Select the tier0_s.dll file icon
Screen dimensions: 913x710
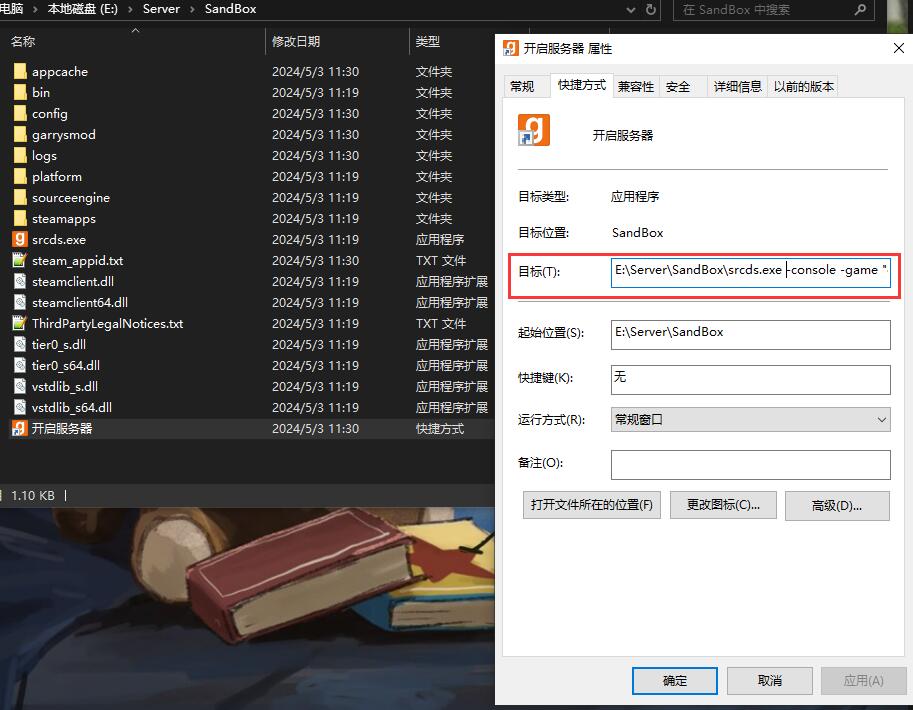(x=20, y=344)
